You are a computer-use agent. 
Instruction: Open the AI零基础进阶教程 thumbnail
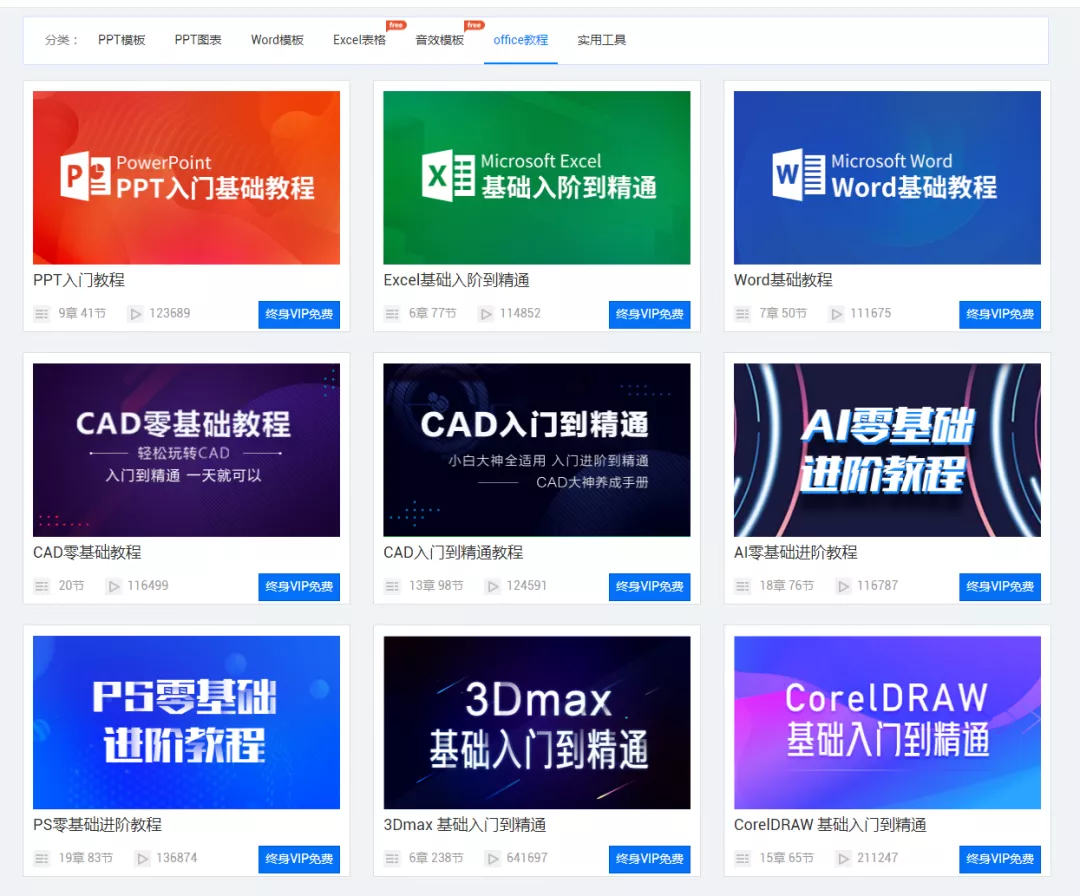click(x=887, y=450)
